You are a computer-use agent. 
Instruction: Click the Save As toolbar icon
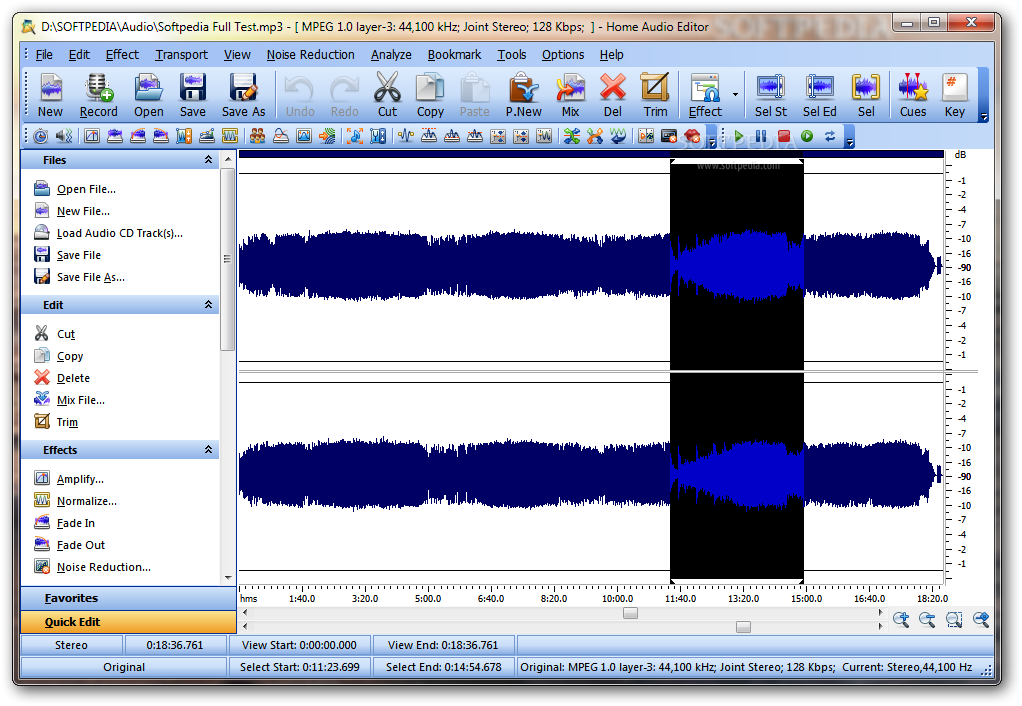click(x=243, y=95)
